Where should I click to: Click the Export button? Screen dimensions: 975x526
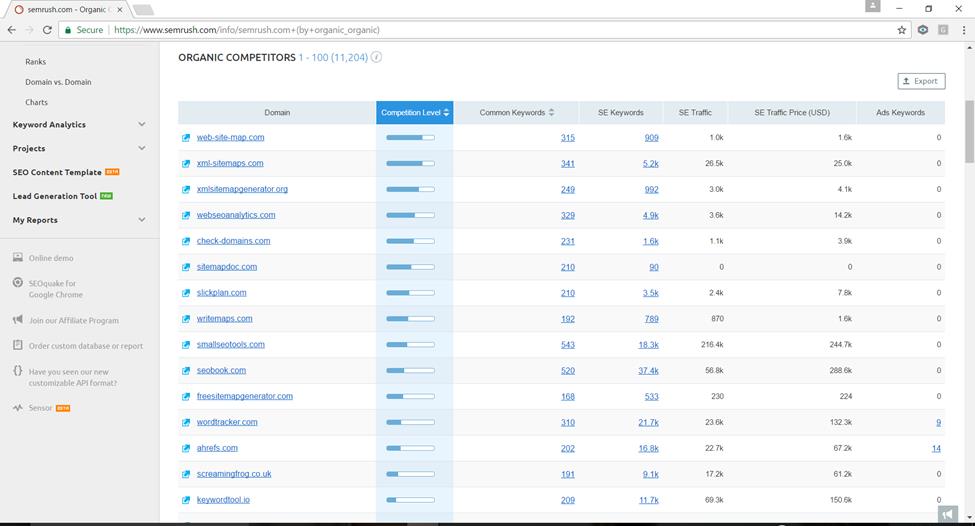[921, 81]
